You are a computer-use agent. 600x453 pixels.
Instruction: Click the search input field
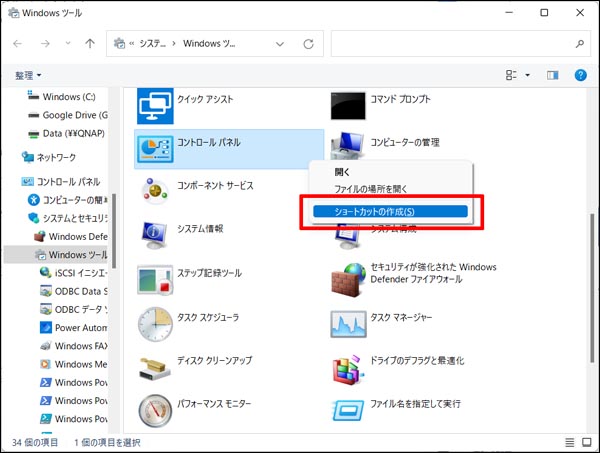click(x=450, y=44)
